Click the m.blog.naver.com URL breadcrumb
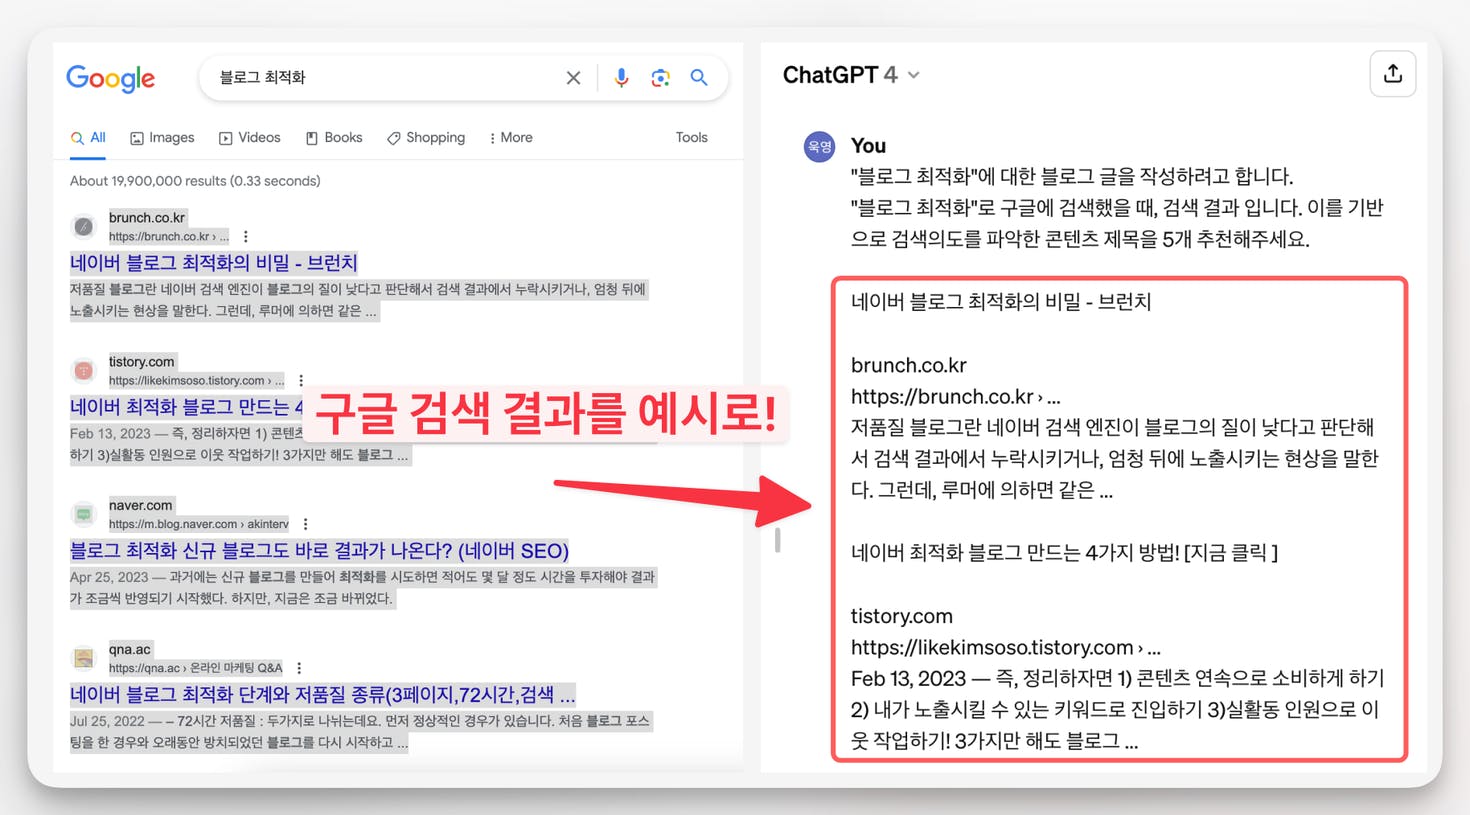The height and width of the screenshot is (815, 1470). [199, 524]
